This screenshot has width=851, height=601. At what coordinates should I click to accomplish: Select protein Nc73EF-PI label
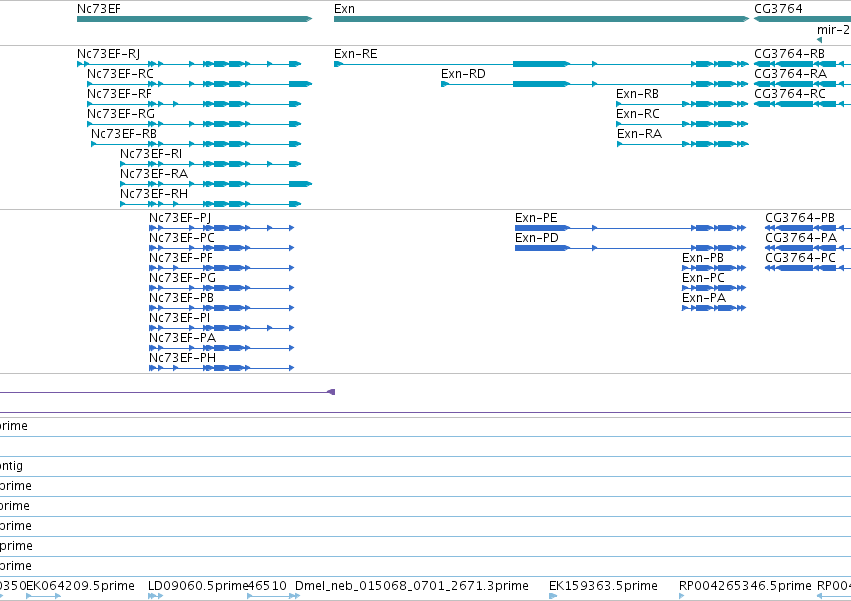click(x=179, y=318)
